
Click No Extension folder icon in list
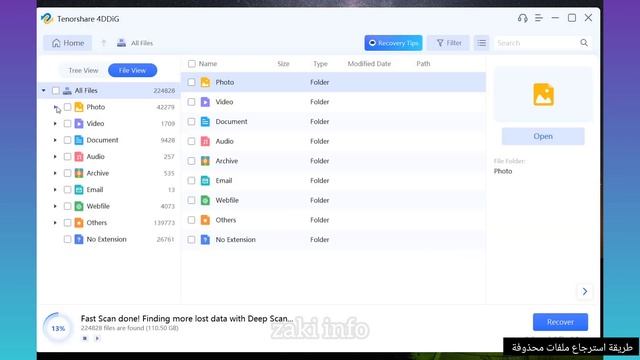point(205,240)
